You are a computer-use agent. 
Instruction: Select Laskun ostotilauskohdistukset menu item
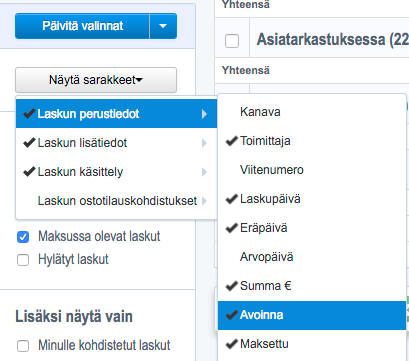point(116,201)
